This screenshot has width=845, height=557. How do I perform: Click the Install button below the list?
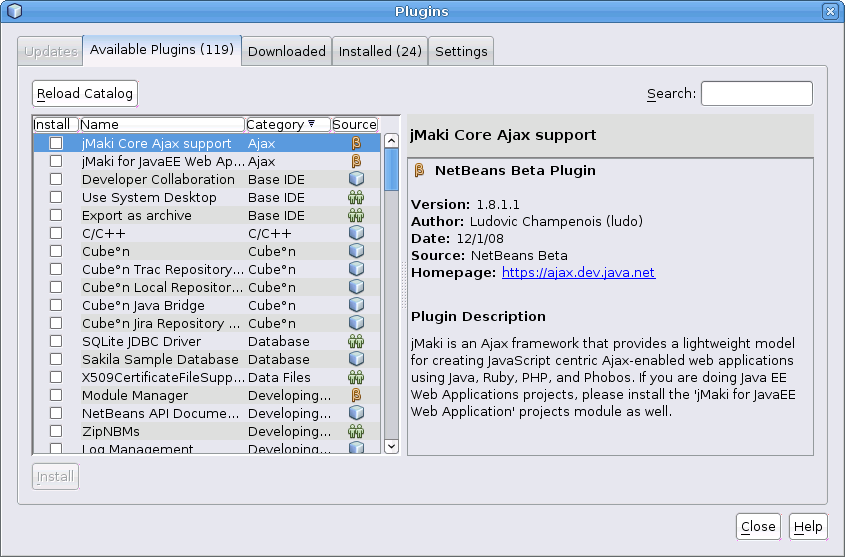click(55, 477)
